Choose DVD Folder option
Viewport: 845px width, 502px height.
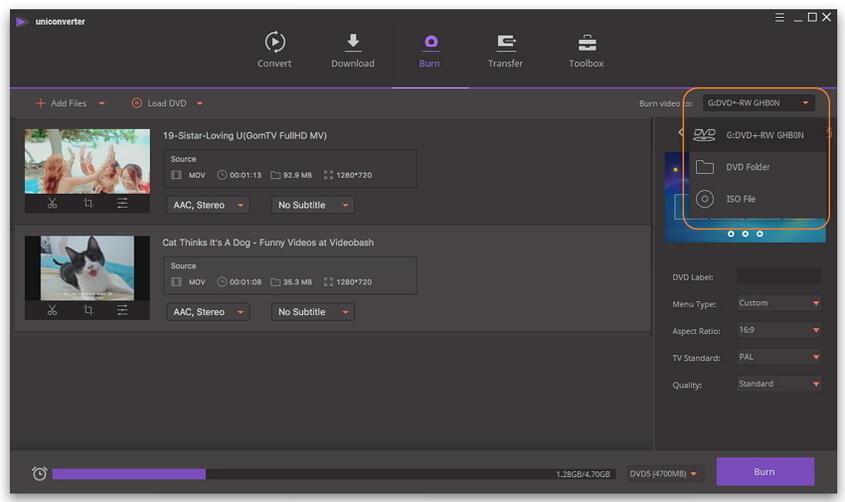click(758, 167)
